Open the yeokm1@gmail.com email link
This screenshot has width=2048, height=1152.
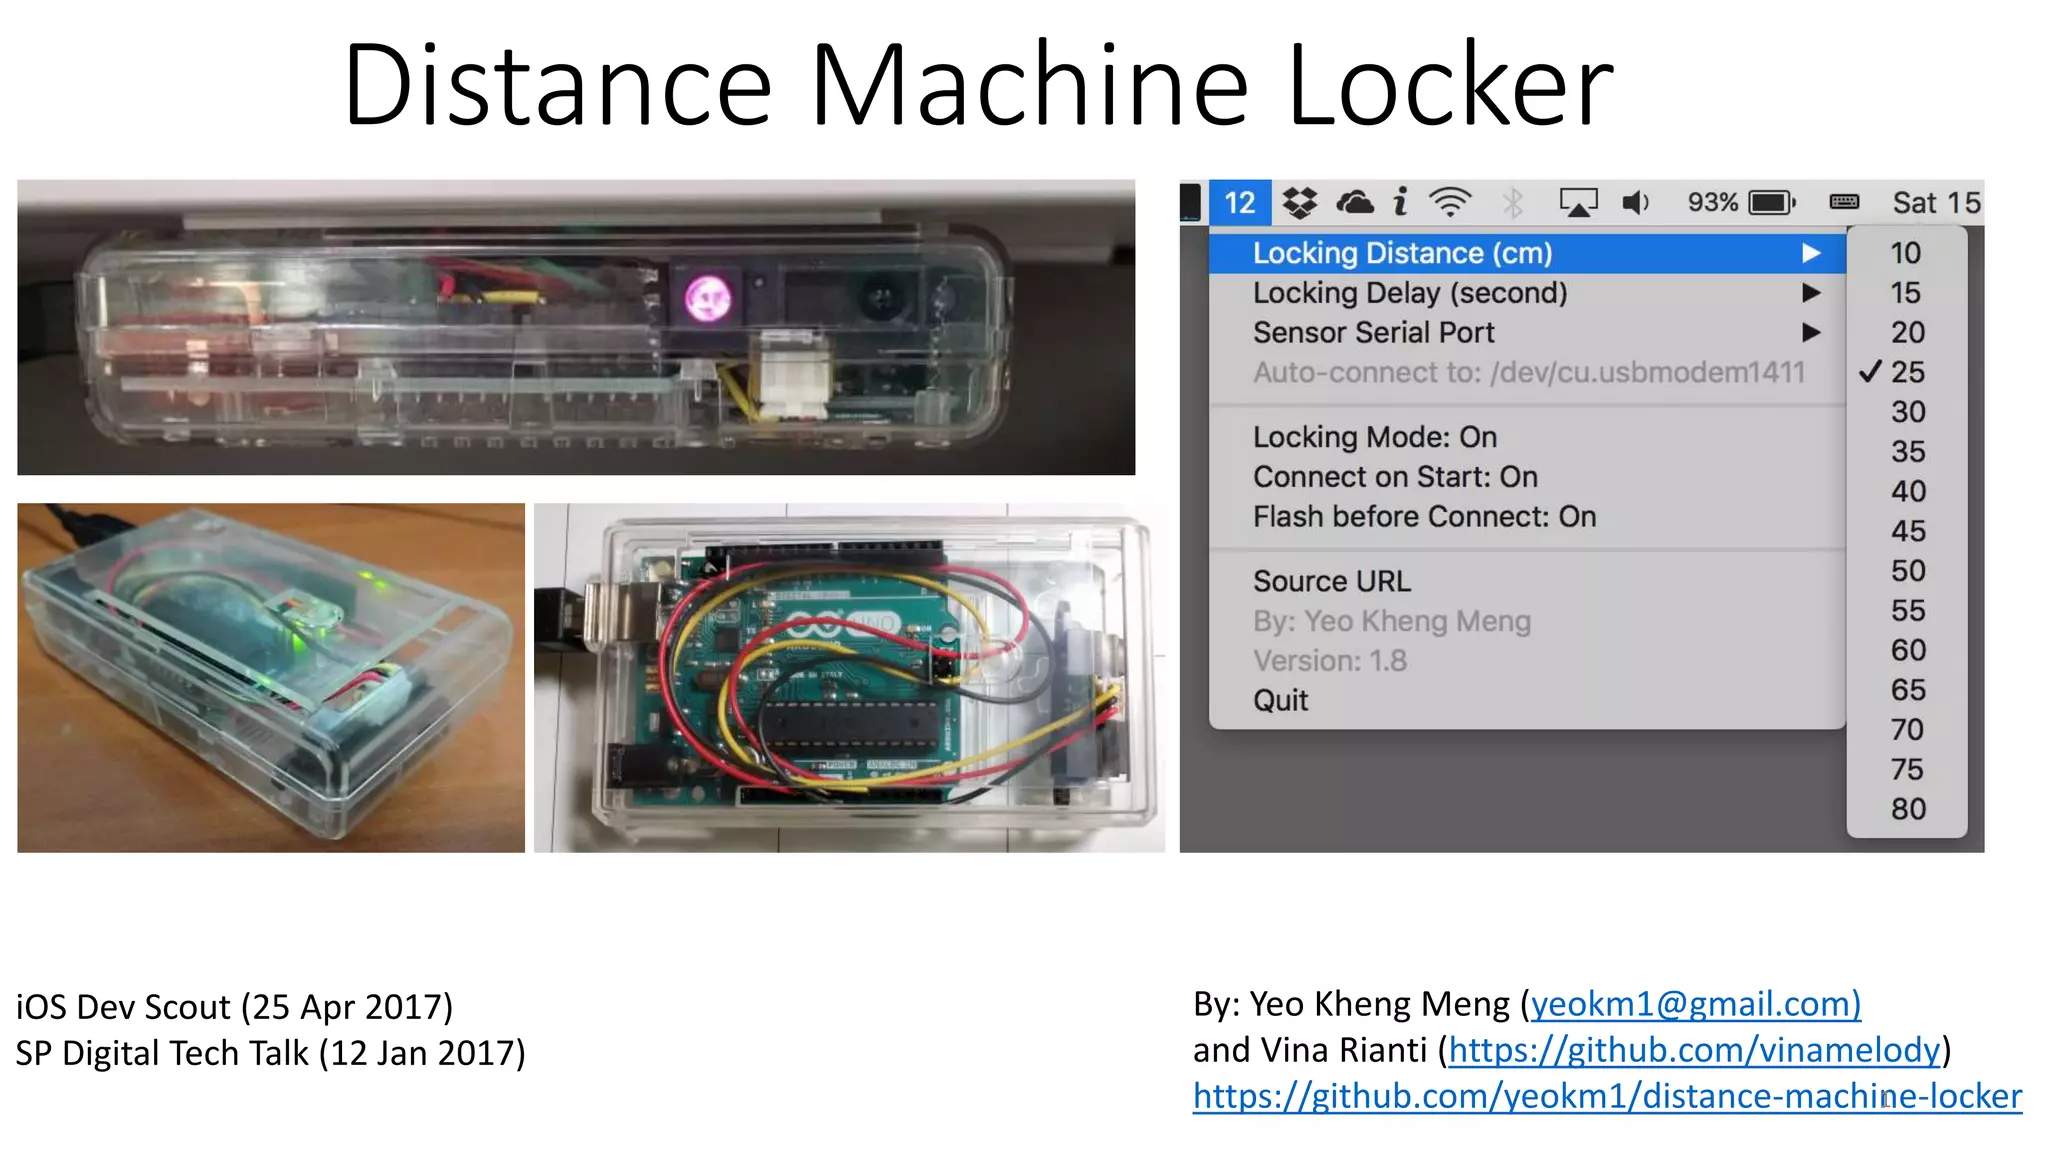coord(1696,1004)
